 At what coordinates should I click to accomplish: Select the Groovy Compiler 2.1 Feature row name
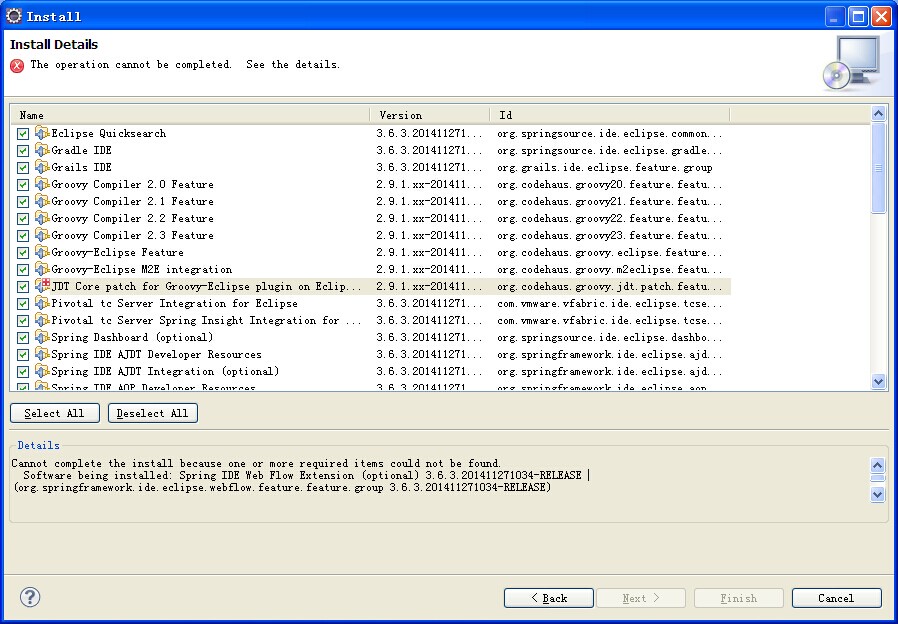click(132, 202)
